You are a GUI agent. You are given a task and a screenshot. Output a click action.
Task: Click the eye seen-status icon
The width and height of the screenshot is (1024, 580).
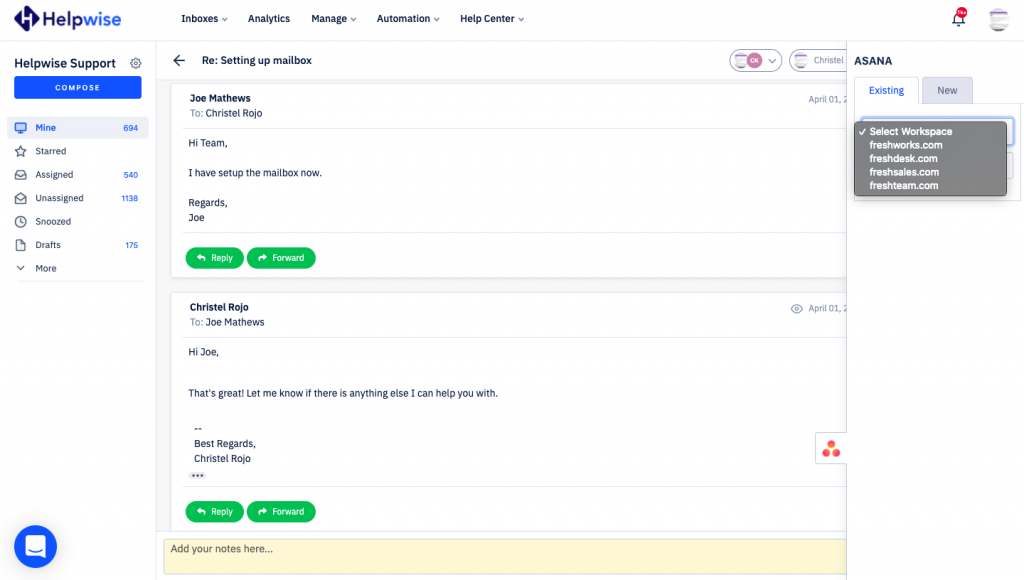(x=797, y=309)
